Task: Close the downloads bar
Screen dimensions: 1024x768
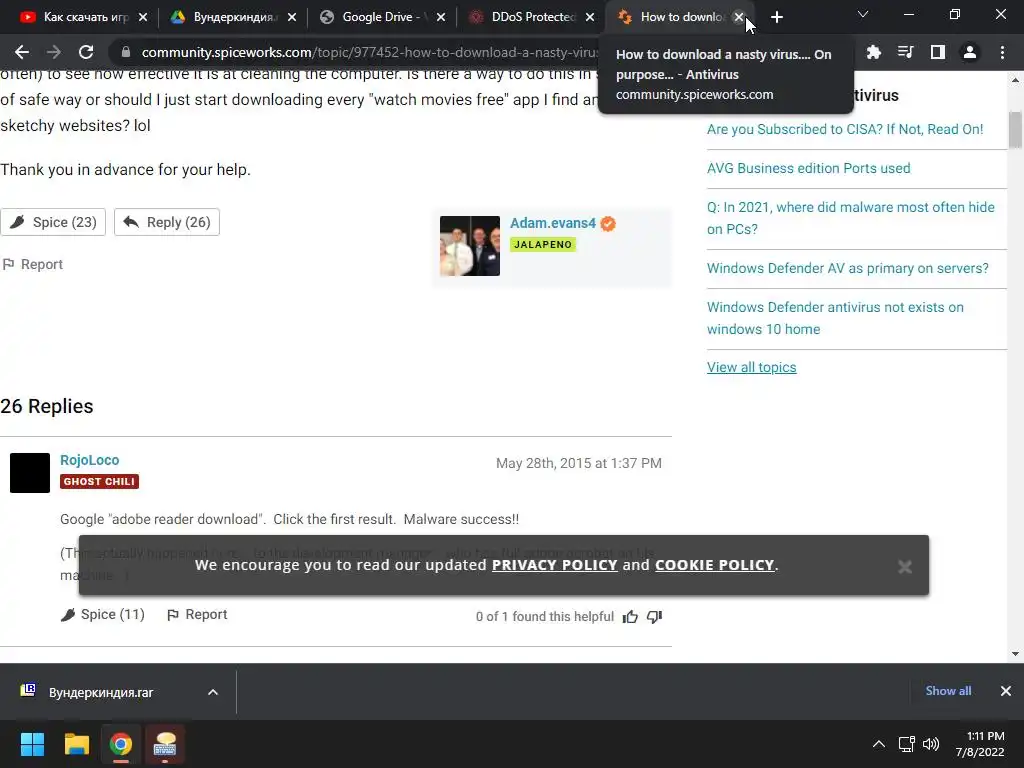Action: pyautogui.click(x=1006, y=691)
